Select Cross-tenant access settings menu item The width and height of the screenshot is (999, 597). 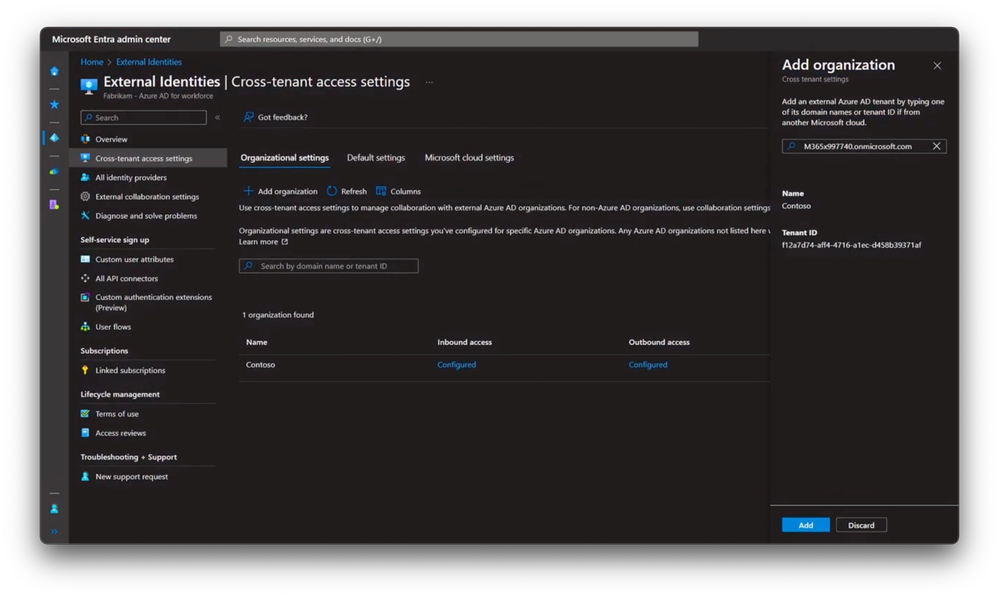click(147, 158)
